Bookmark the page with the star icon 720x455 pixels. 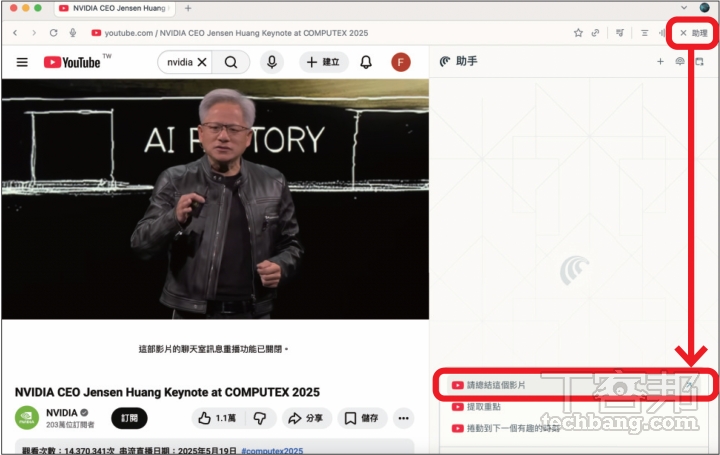pyautogui.click(x=578, y=33)
